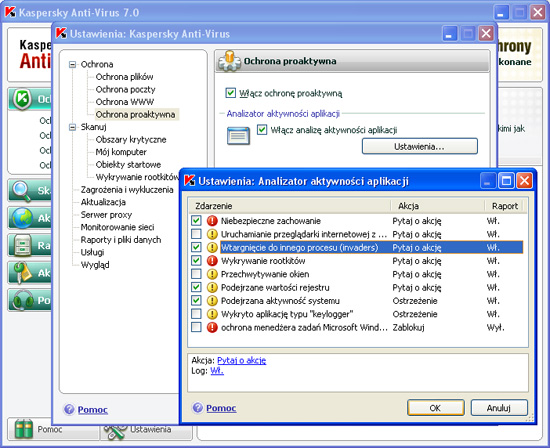Uncheck Podejrzana aktywność systemu event
The image size is (550, 448).
[196, 300]
